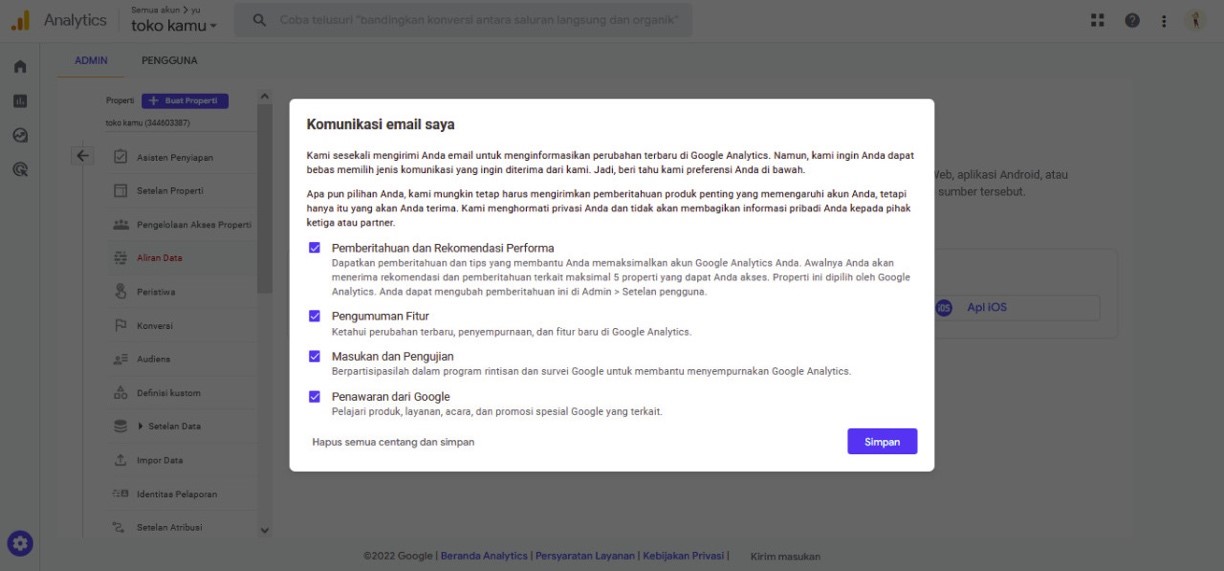Image resolution: width=1224 pixels, height=571 pixels.
Task: Click the search magnifier icon
Action: pos(260,20)
